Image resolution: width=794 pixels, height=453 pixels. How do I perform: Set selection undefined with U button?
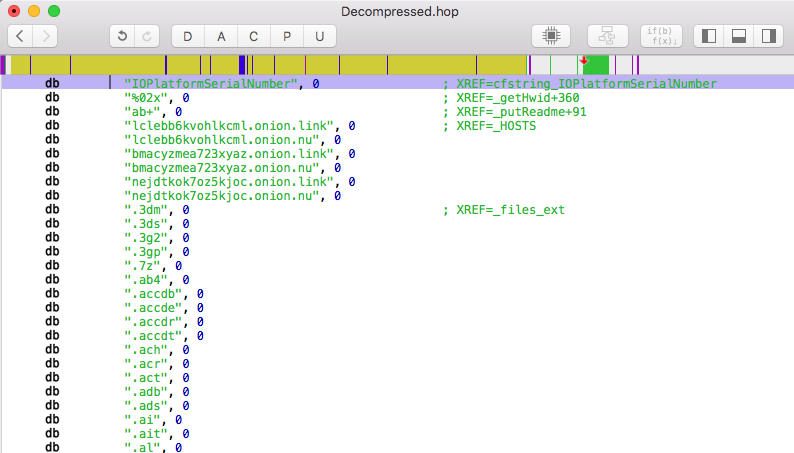pyautogui.click(x=319, y=36)
